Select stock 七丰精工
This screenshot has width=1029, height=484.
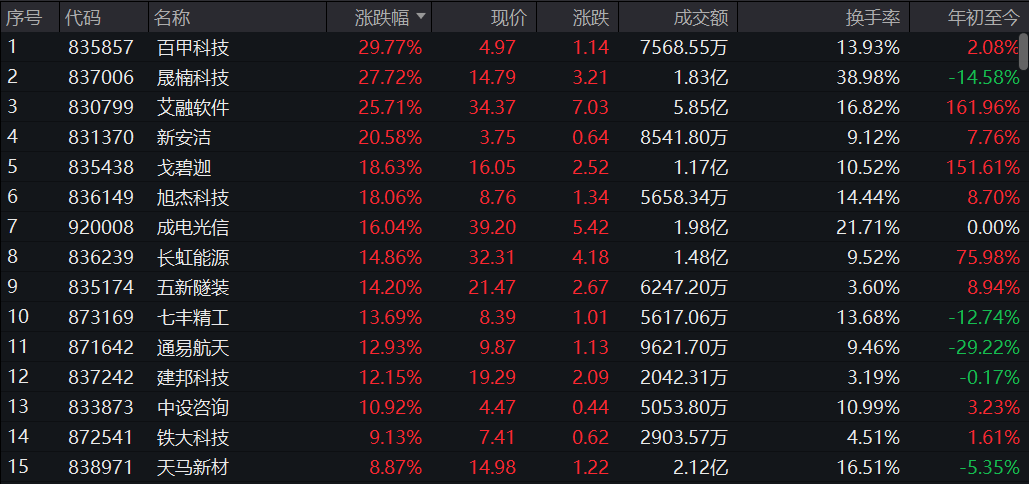(x=193, y=317)
